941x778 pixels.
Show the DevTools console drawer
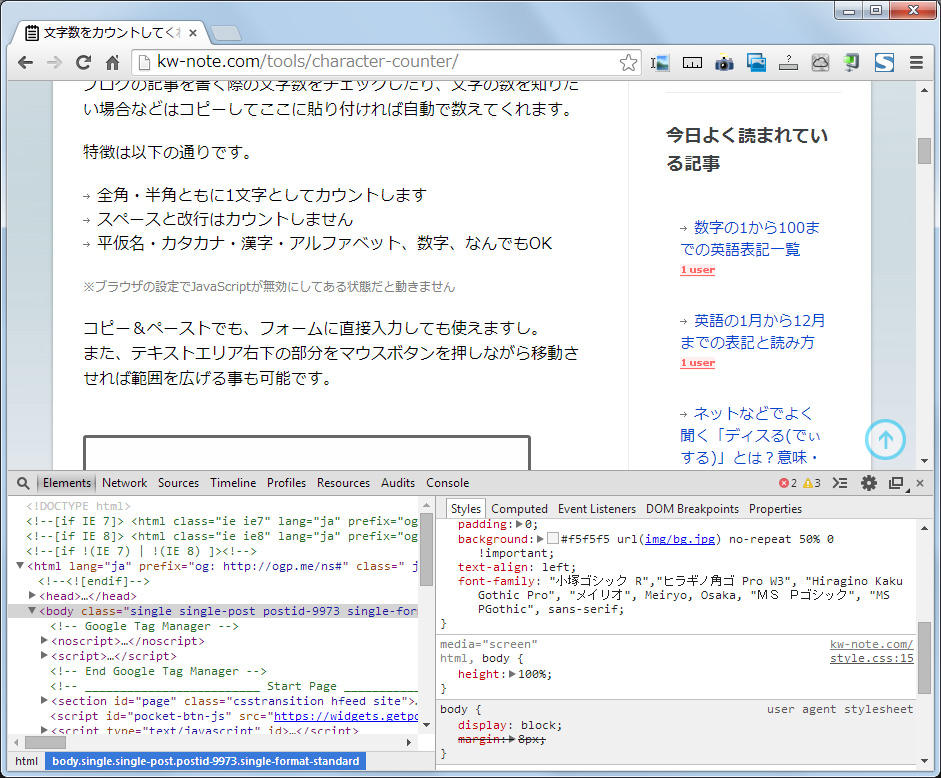(x=840, y=483)
